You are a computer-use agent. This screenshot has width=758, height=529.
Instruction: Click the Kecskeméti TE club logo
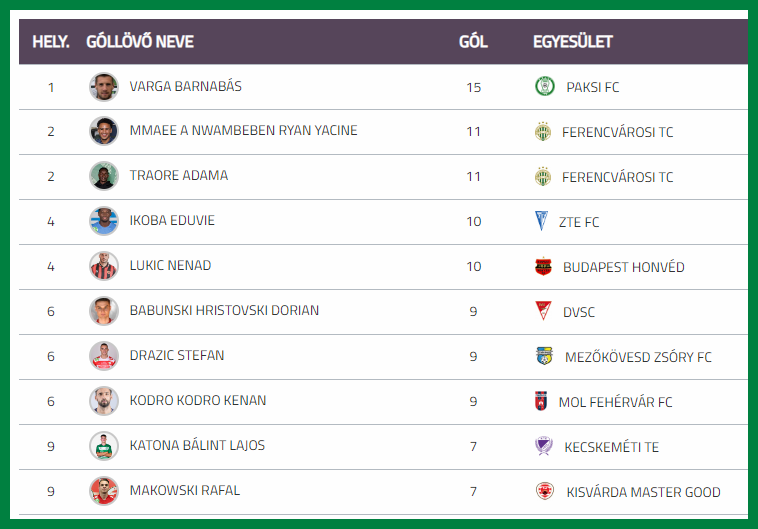pos(544,446)
